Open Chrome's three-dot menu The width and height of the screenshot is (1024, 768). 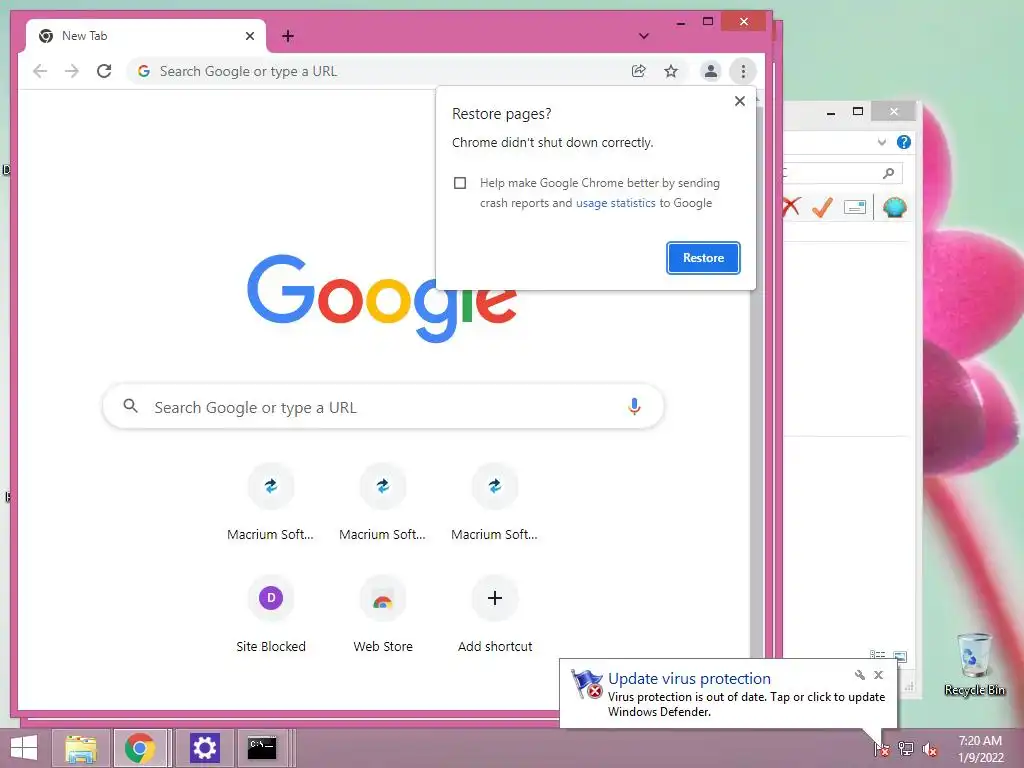[743, 71]
